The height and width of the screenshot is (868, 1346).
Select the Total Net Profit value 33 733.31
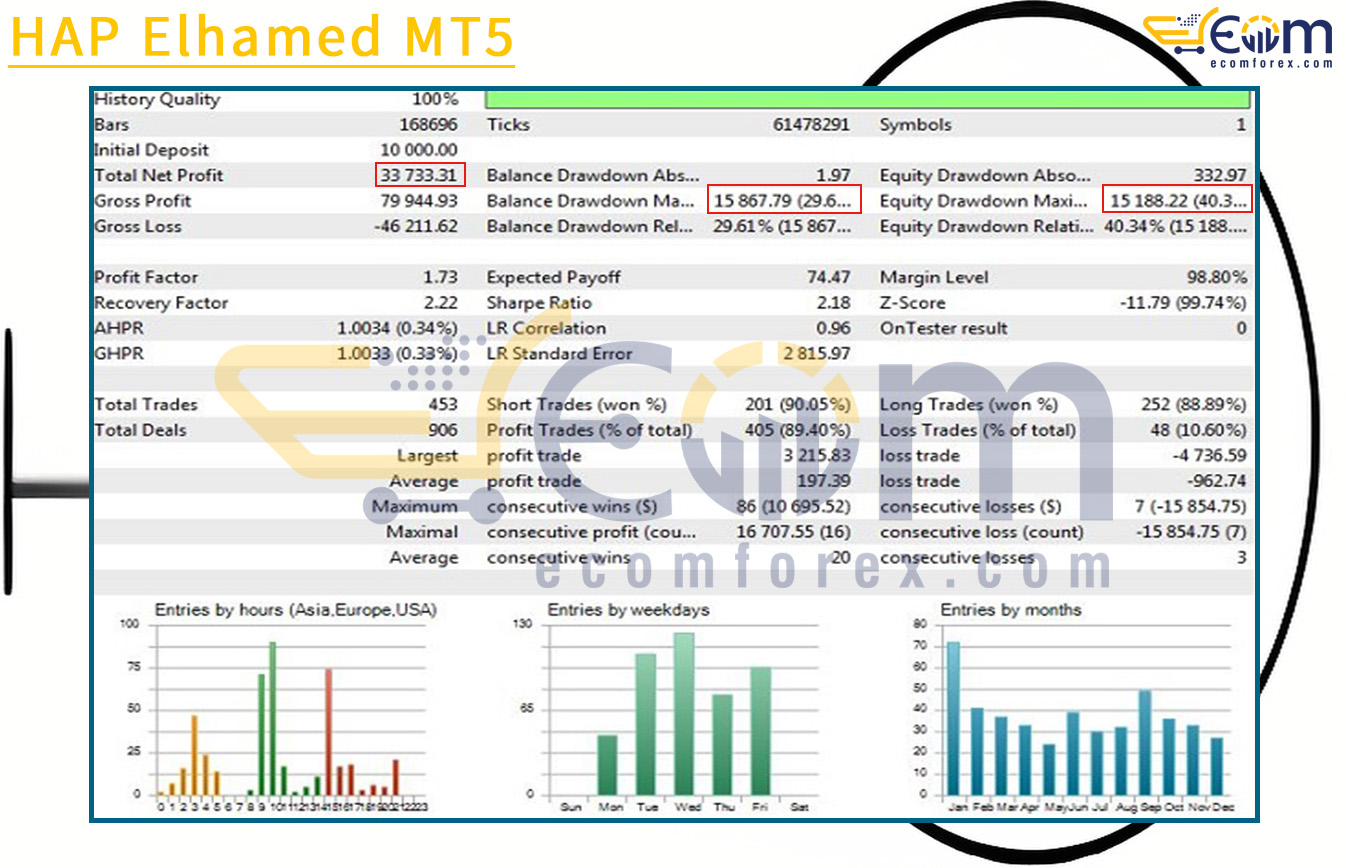point(421,175)
